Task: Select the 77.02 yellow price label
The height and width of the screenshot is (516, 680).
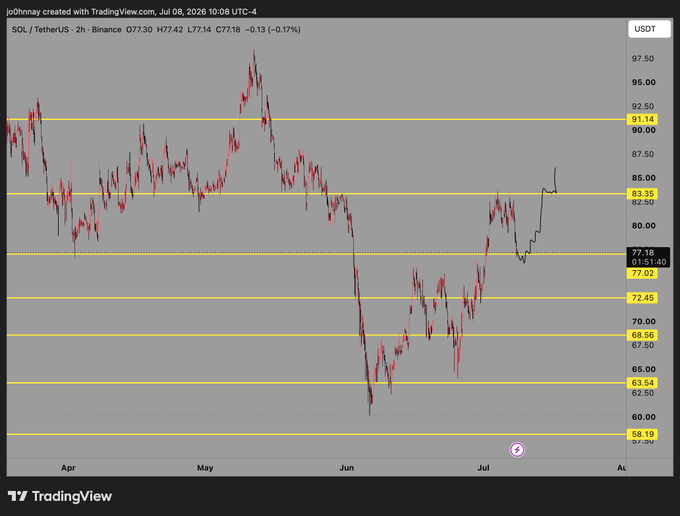Action: coord(642,273)
